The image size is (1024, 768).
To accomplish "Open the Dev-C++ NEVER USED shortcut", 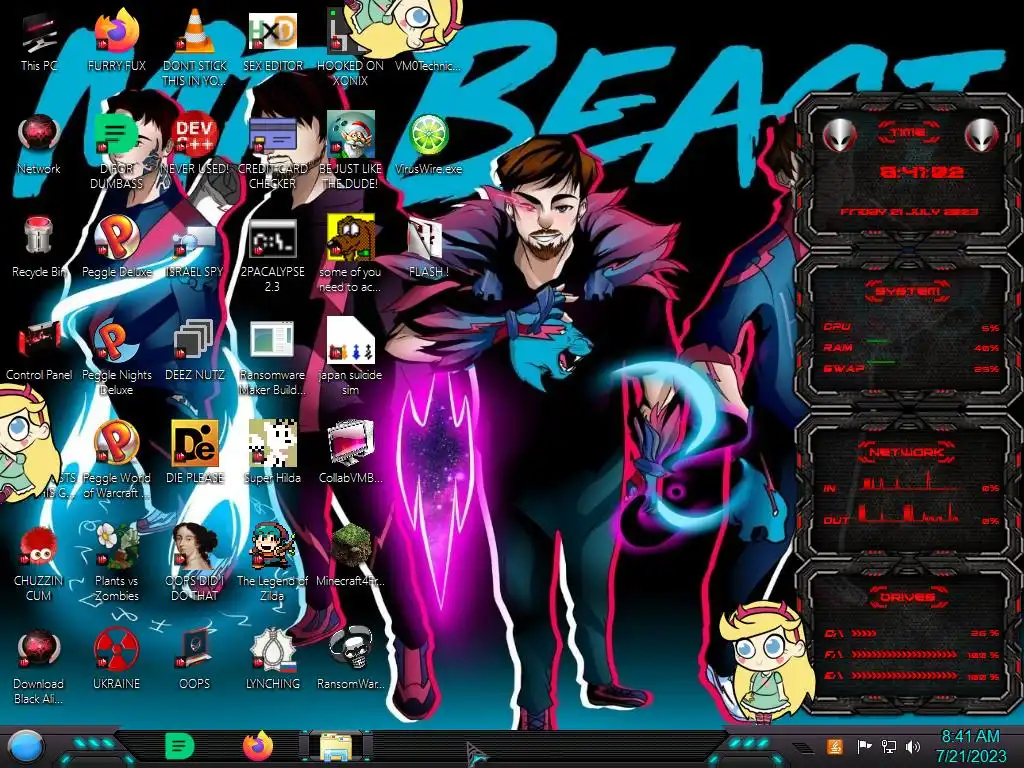I will (x=194, y=145).
